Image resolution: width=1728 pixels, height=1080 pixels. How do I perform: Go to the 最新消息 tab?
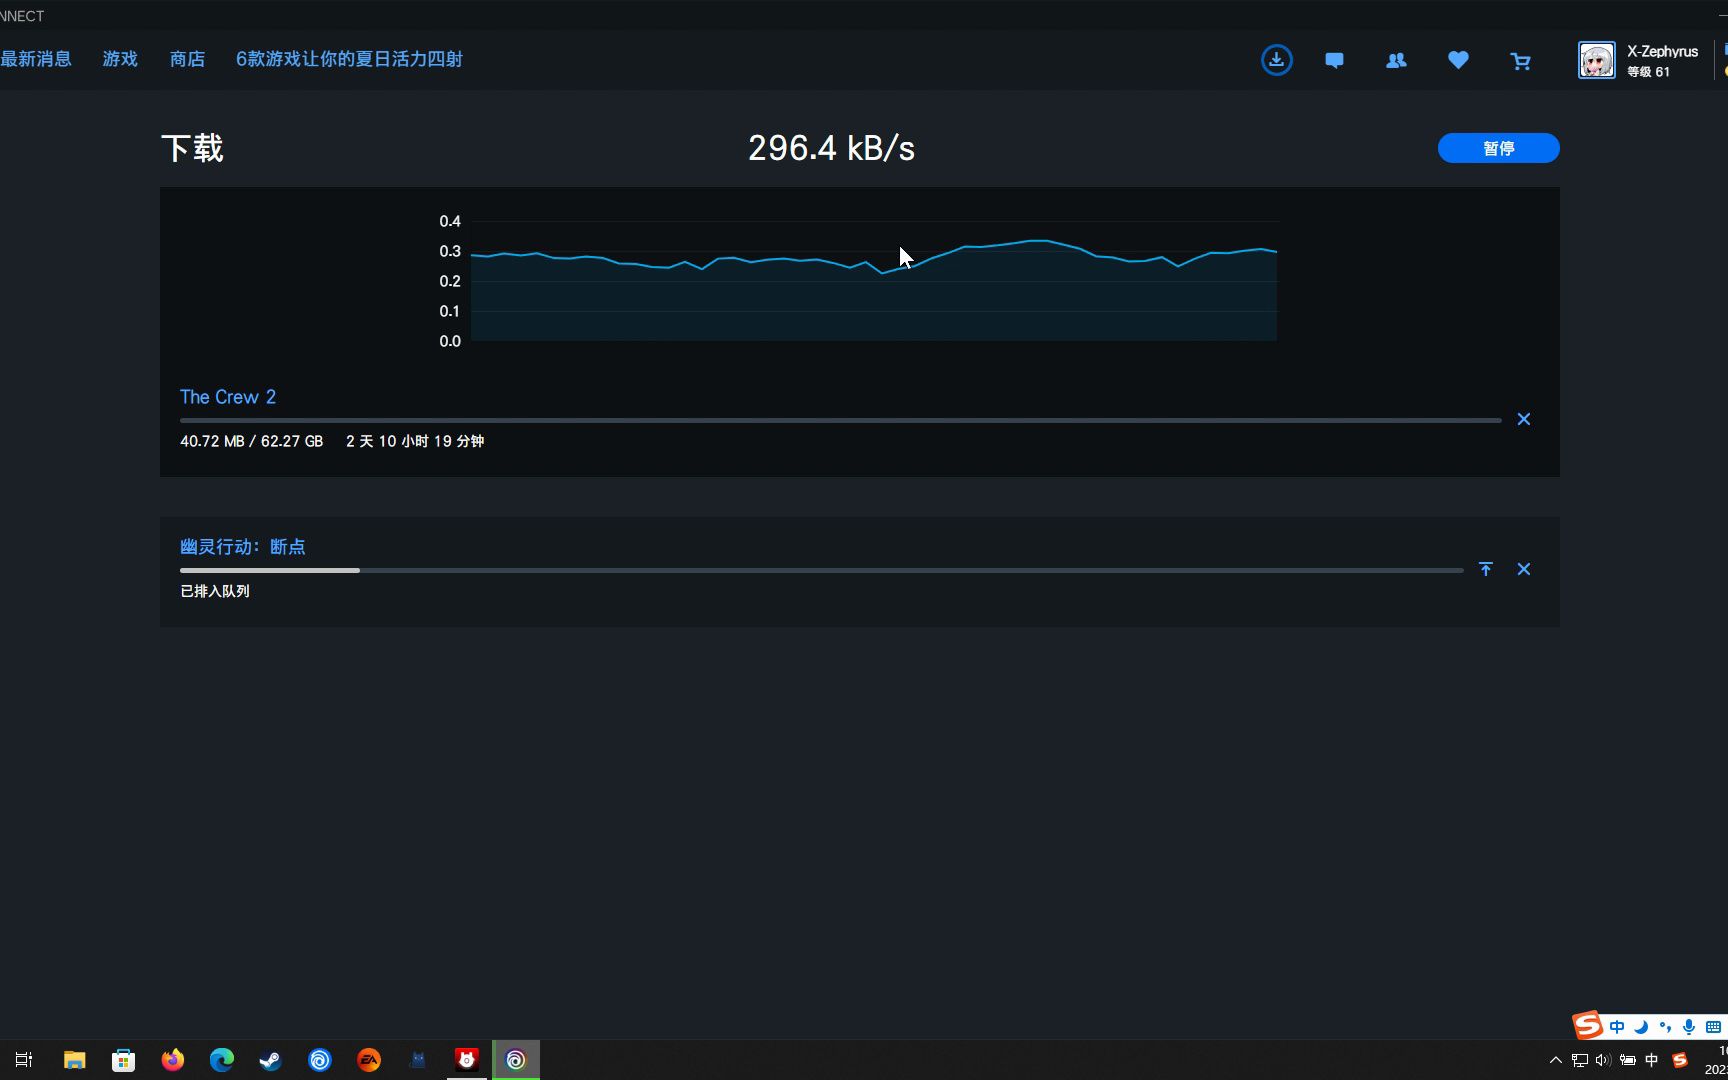point(36,59)
